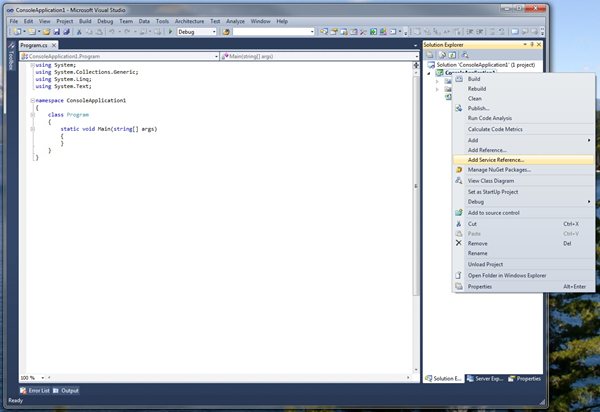Click the Add New Item toolbar icon
The image size is (600, 412).
(x=32, y=32)
